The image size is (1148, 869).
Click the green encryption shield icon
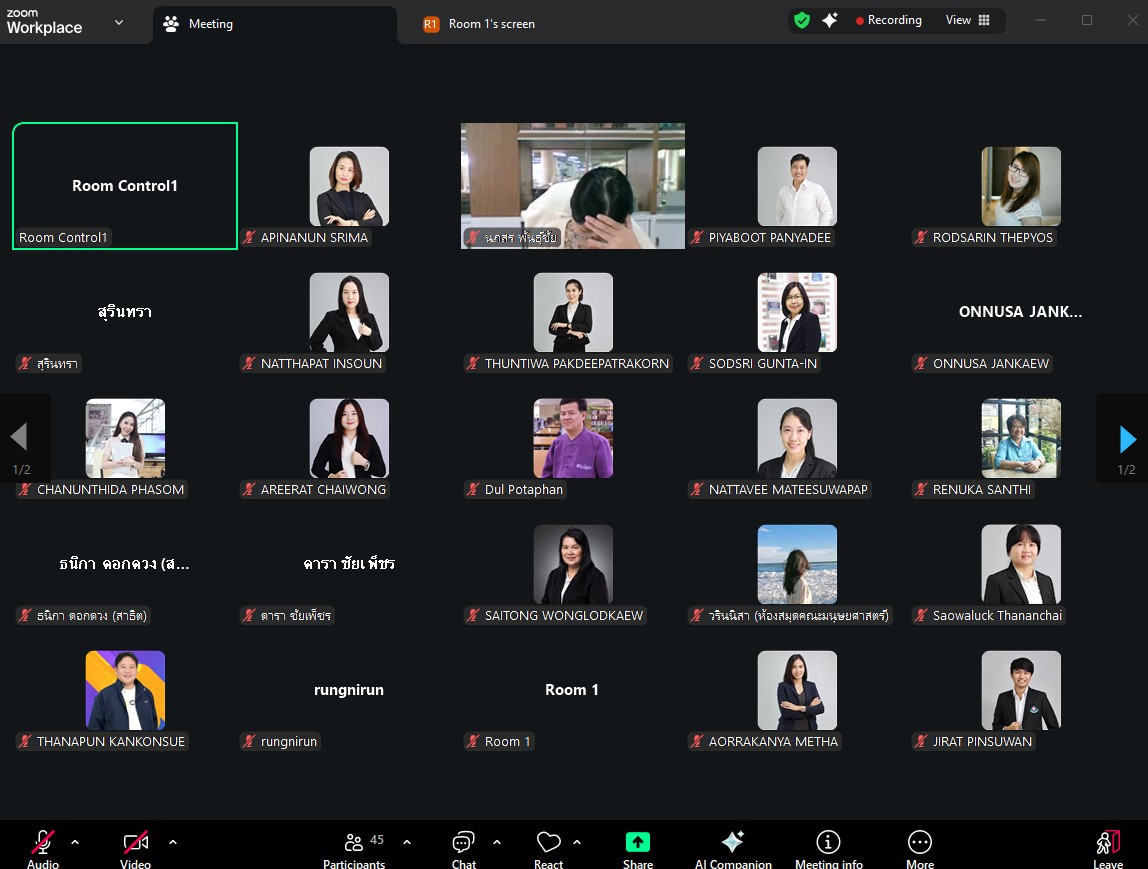click(802, 20)
